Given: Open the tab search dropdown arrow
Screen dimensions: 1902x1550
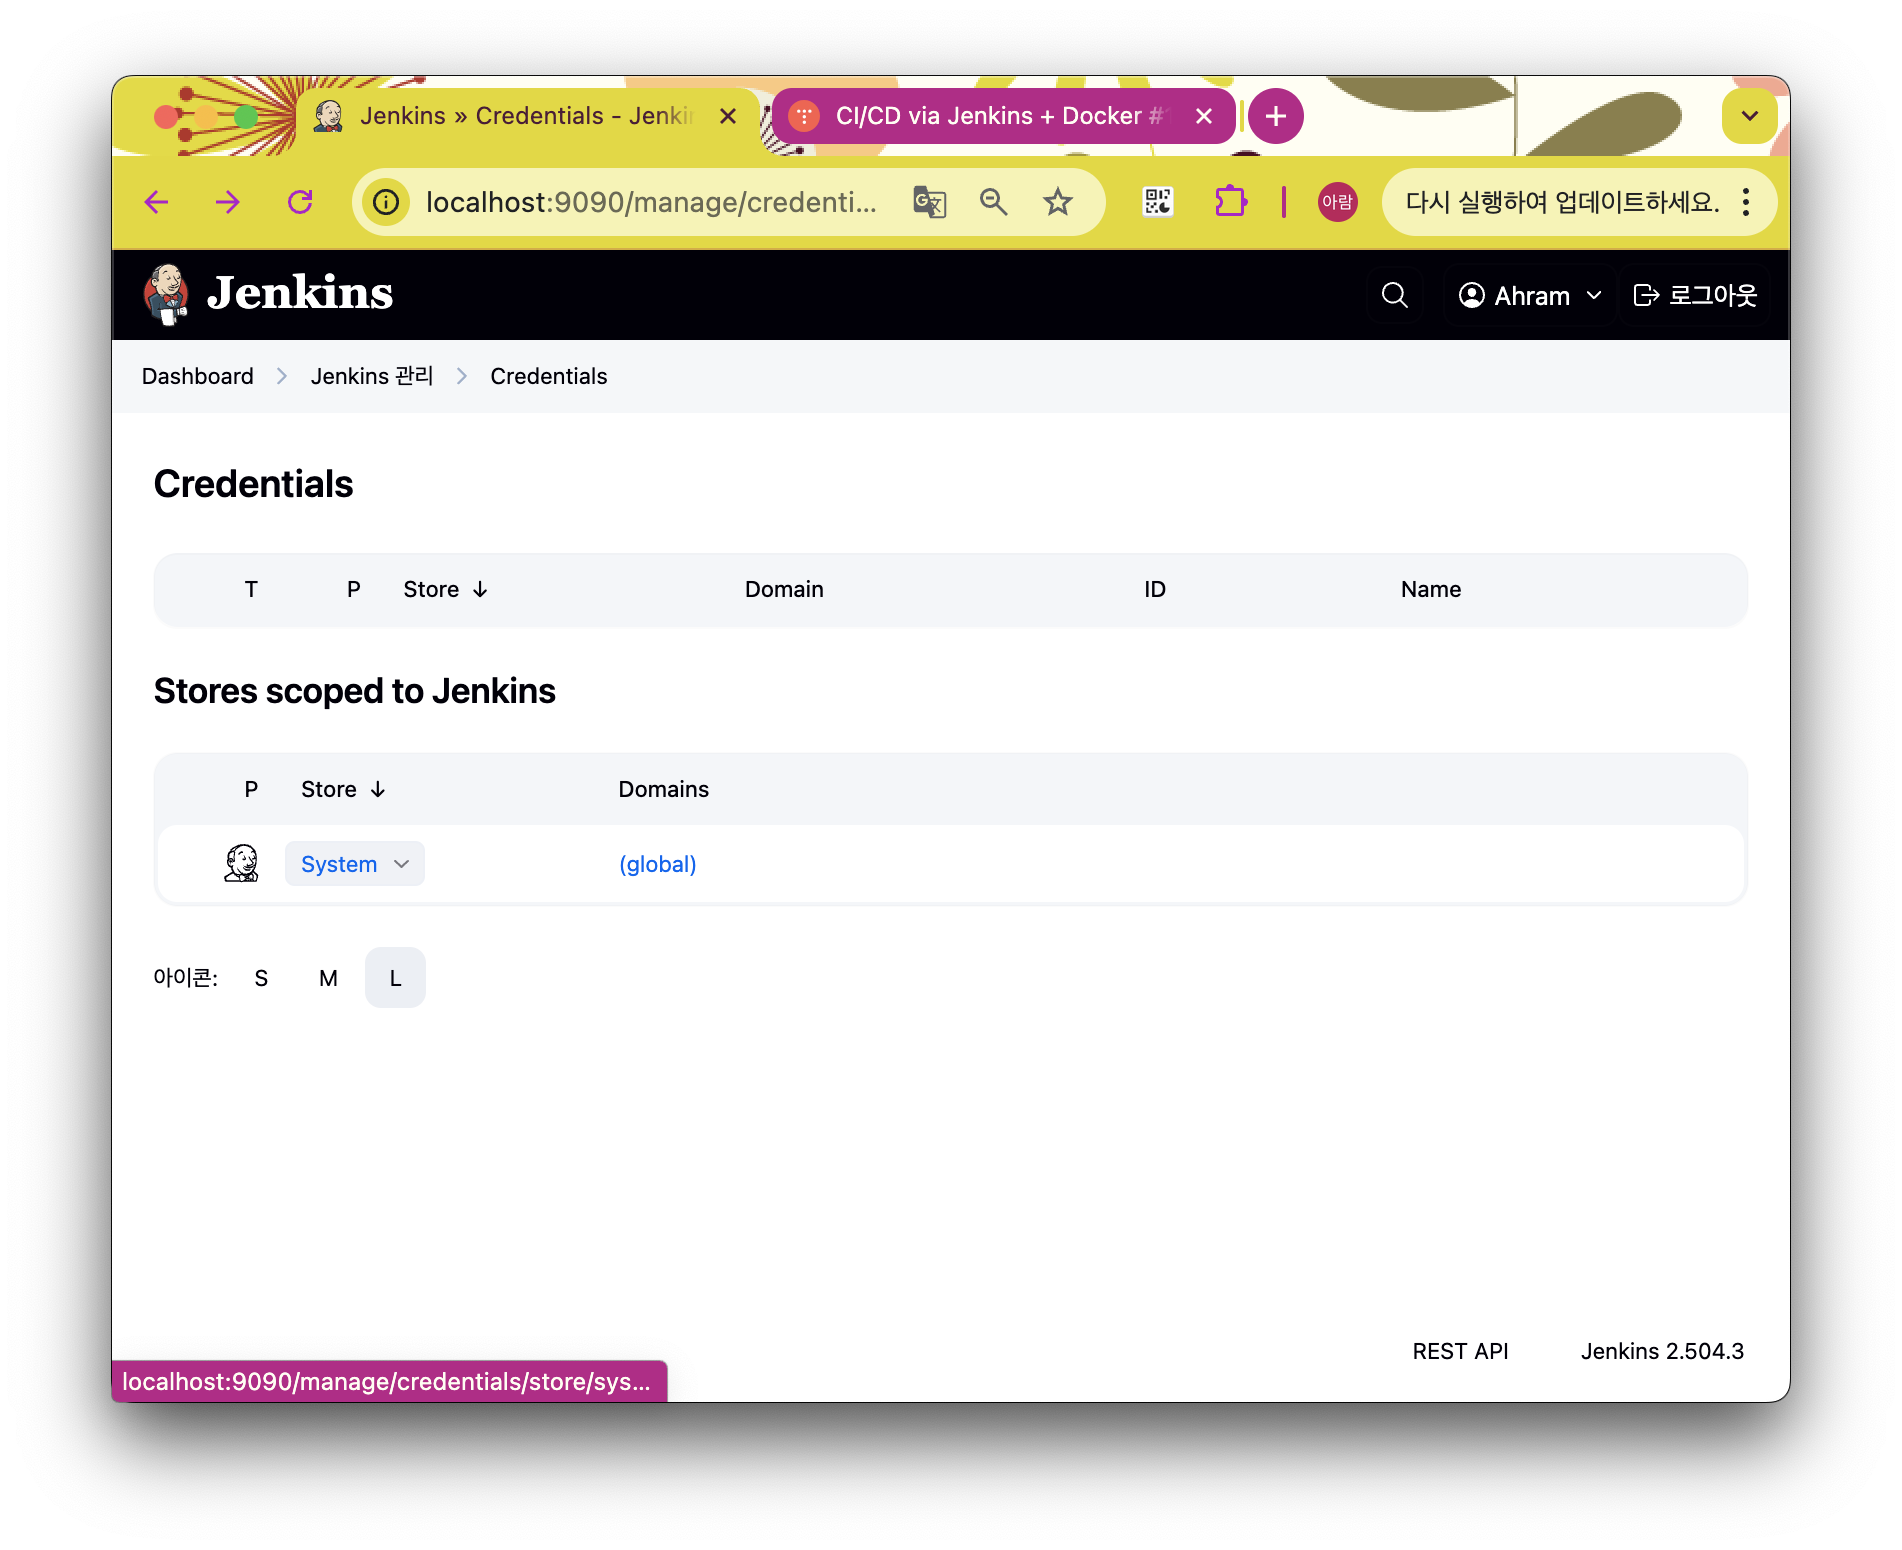Looking at the screenshot, I should pos(1749,116).
